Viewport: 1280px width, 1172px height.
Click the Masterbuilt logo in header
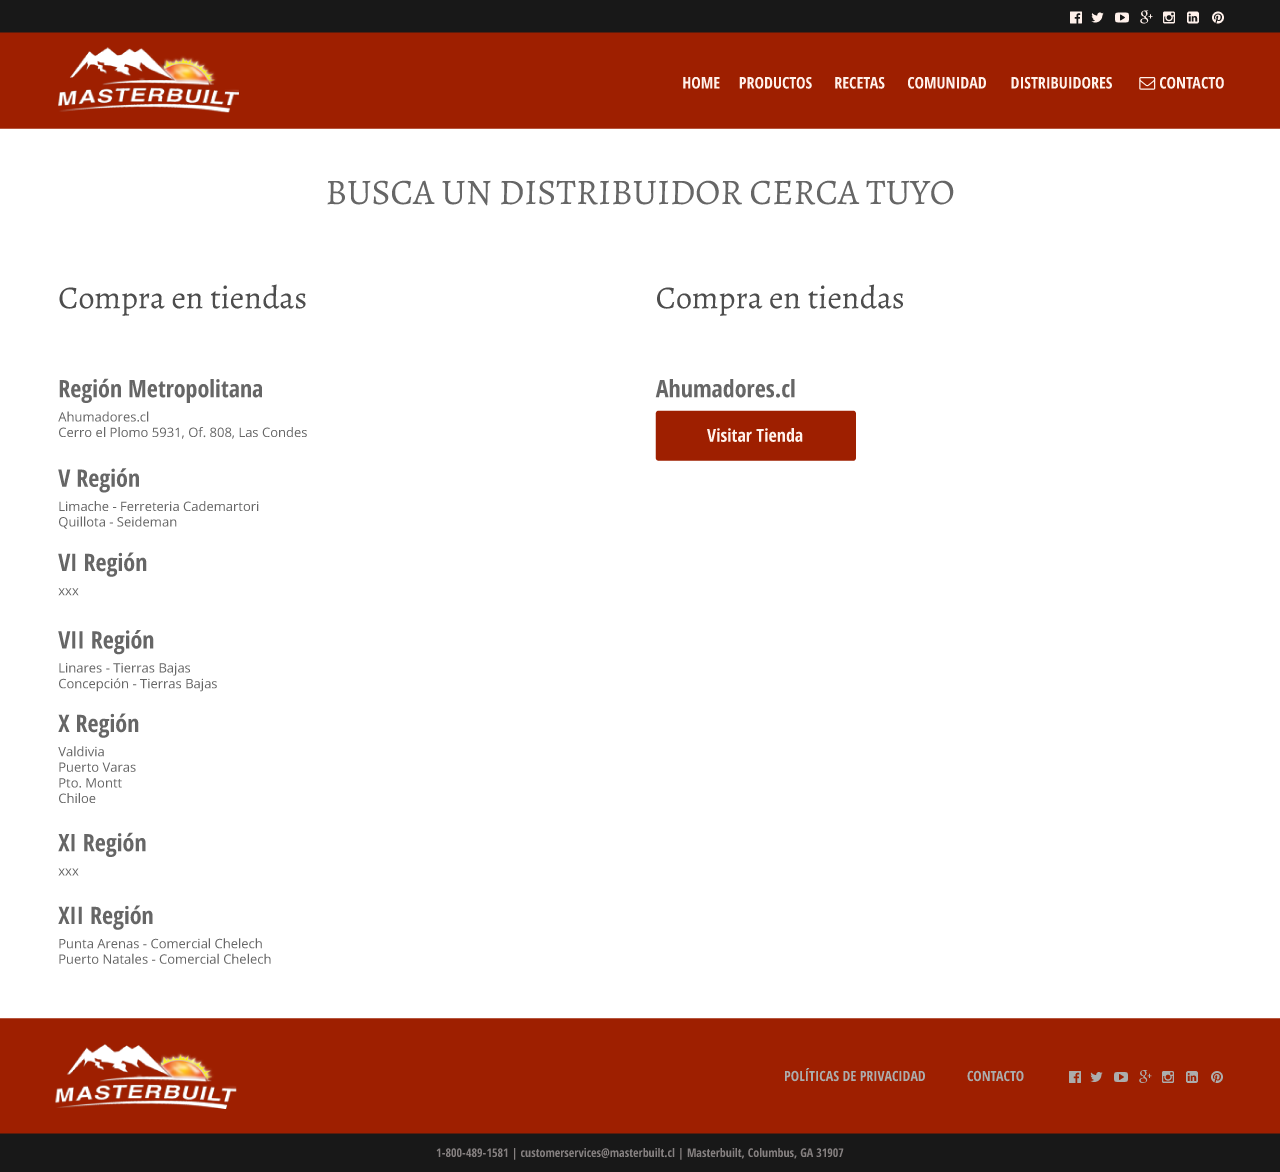(148, 80)
